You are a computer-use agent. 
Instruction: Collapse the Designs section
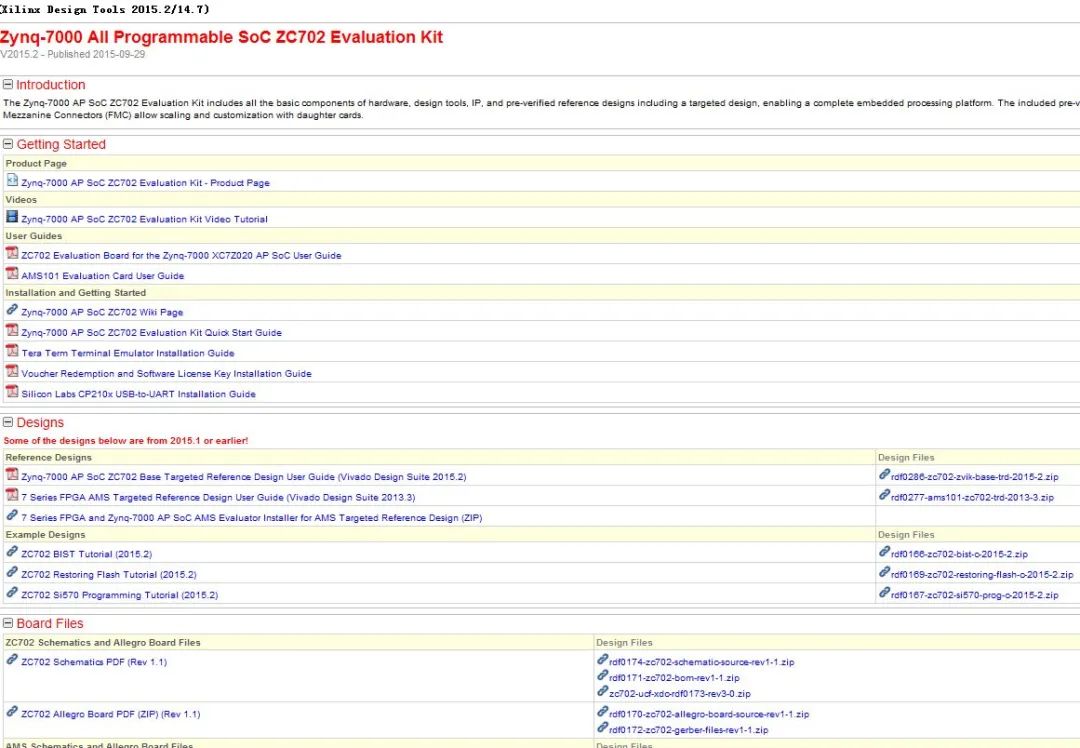pos(8,422)
